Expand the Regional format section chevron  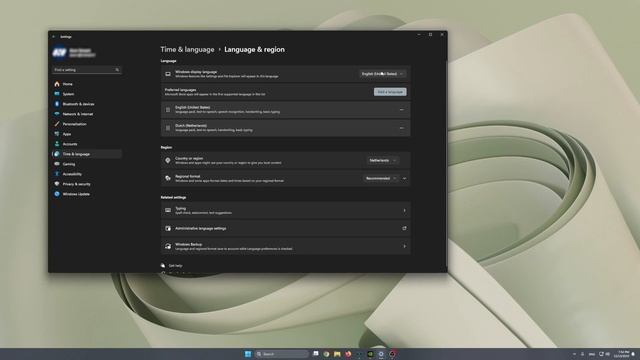404,178
